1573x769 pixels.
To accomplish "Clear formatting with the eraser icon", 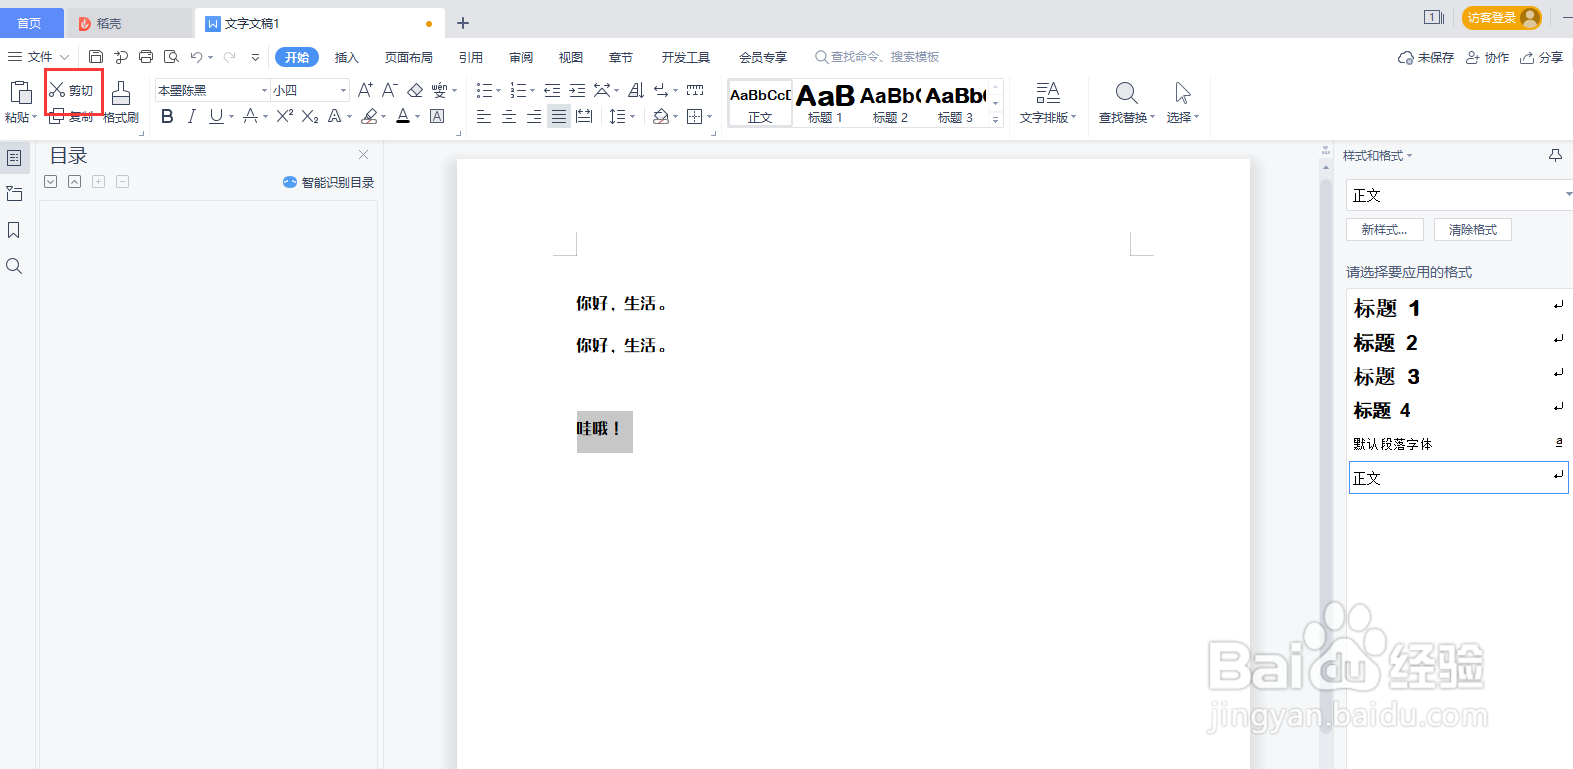I will 415,90.
